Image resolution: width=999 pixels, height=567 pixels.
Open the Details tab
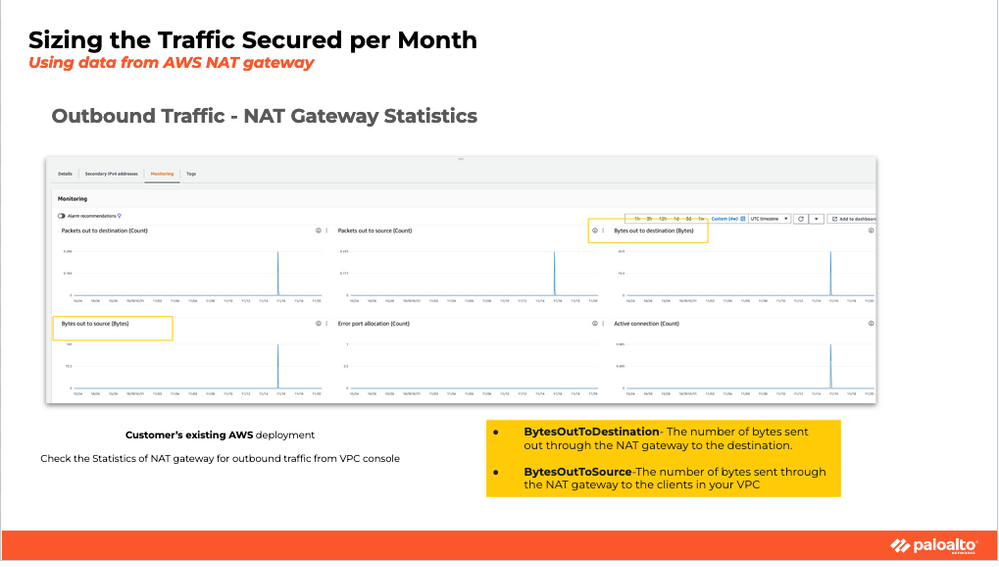pyautogui.click(x=65, y=174)
